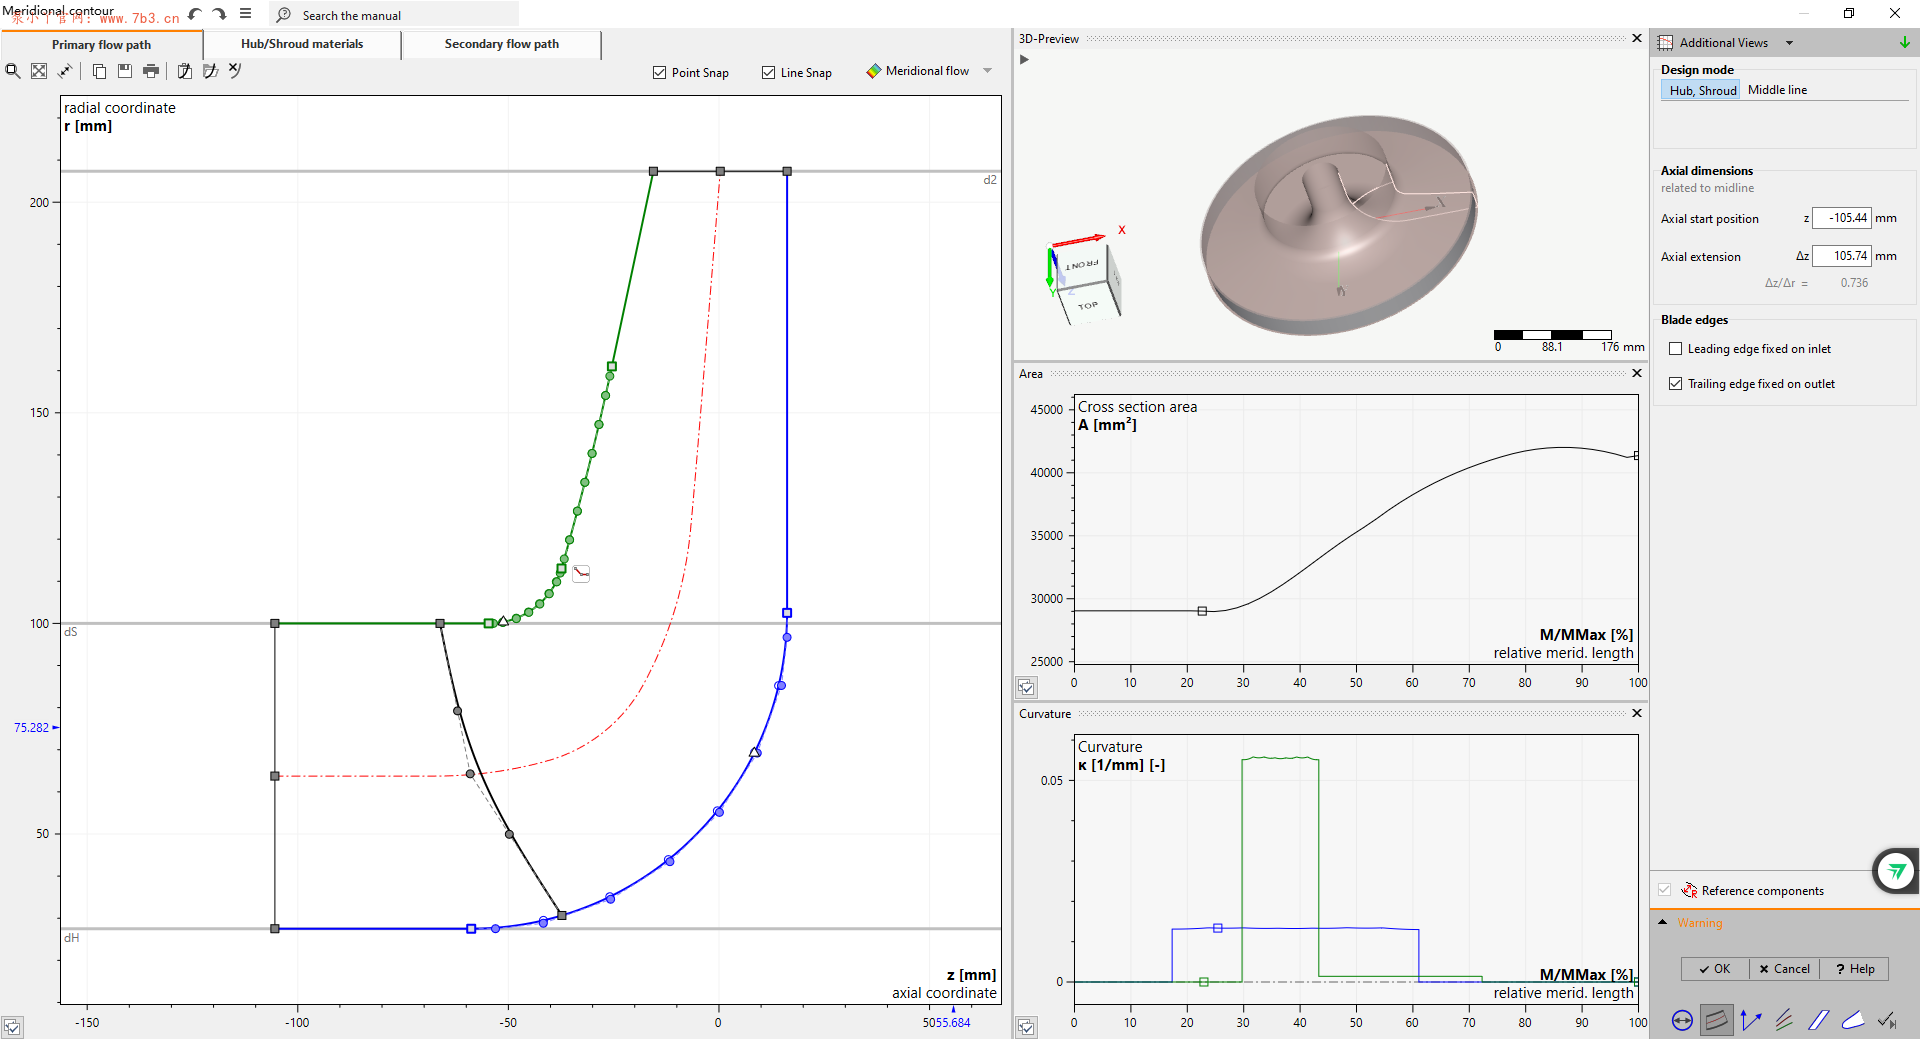The image size is (1920, 1039).
Task: Select the Meridional contour step icon
Action: [1716, 1020]
